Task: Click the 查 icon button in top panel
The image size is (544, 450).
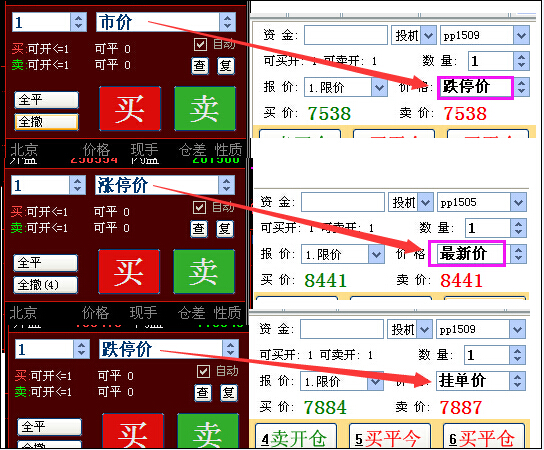Action: coord(200,66)
